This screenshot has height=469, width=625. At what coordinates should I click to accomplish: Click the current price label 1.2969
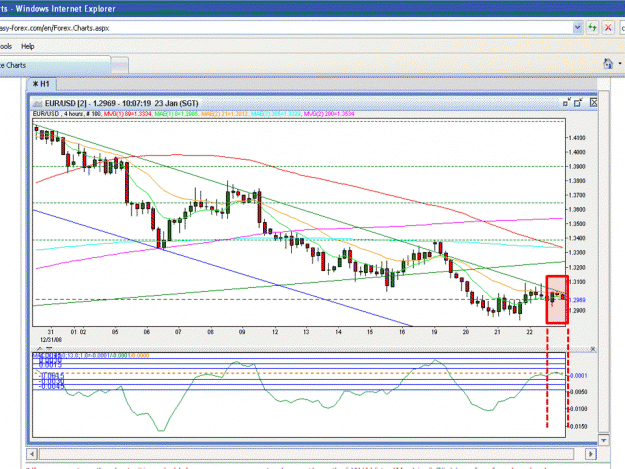[x=577, y=300]
